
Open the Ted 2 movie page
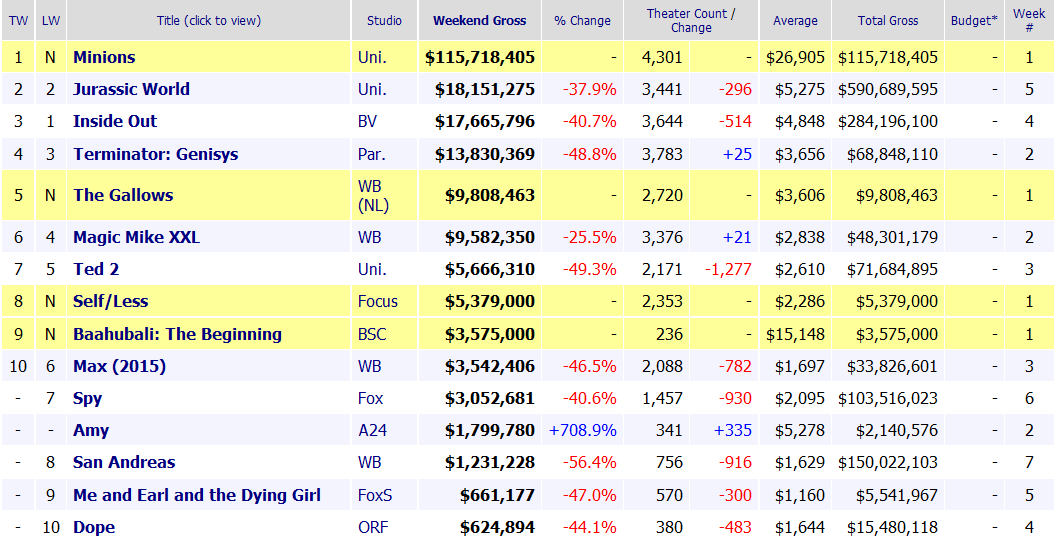(x=96, y=270)
